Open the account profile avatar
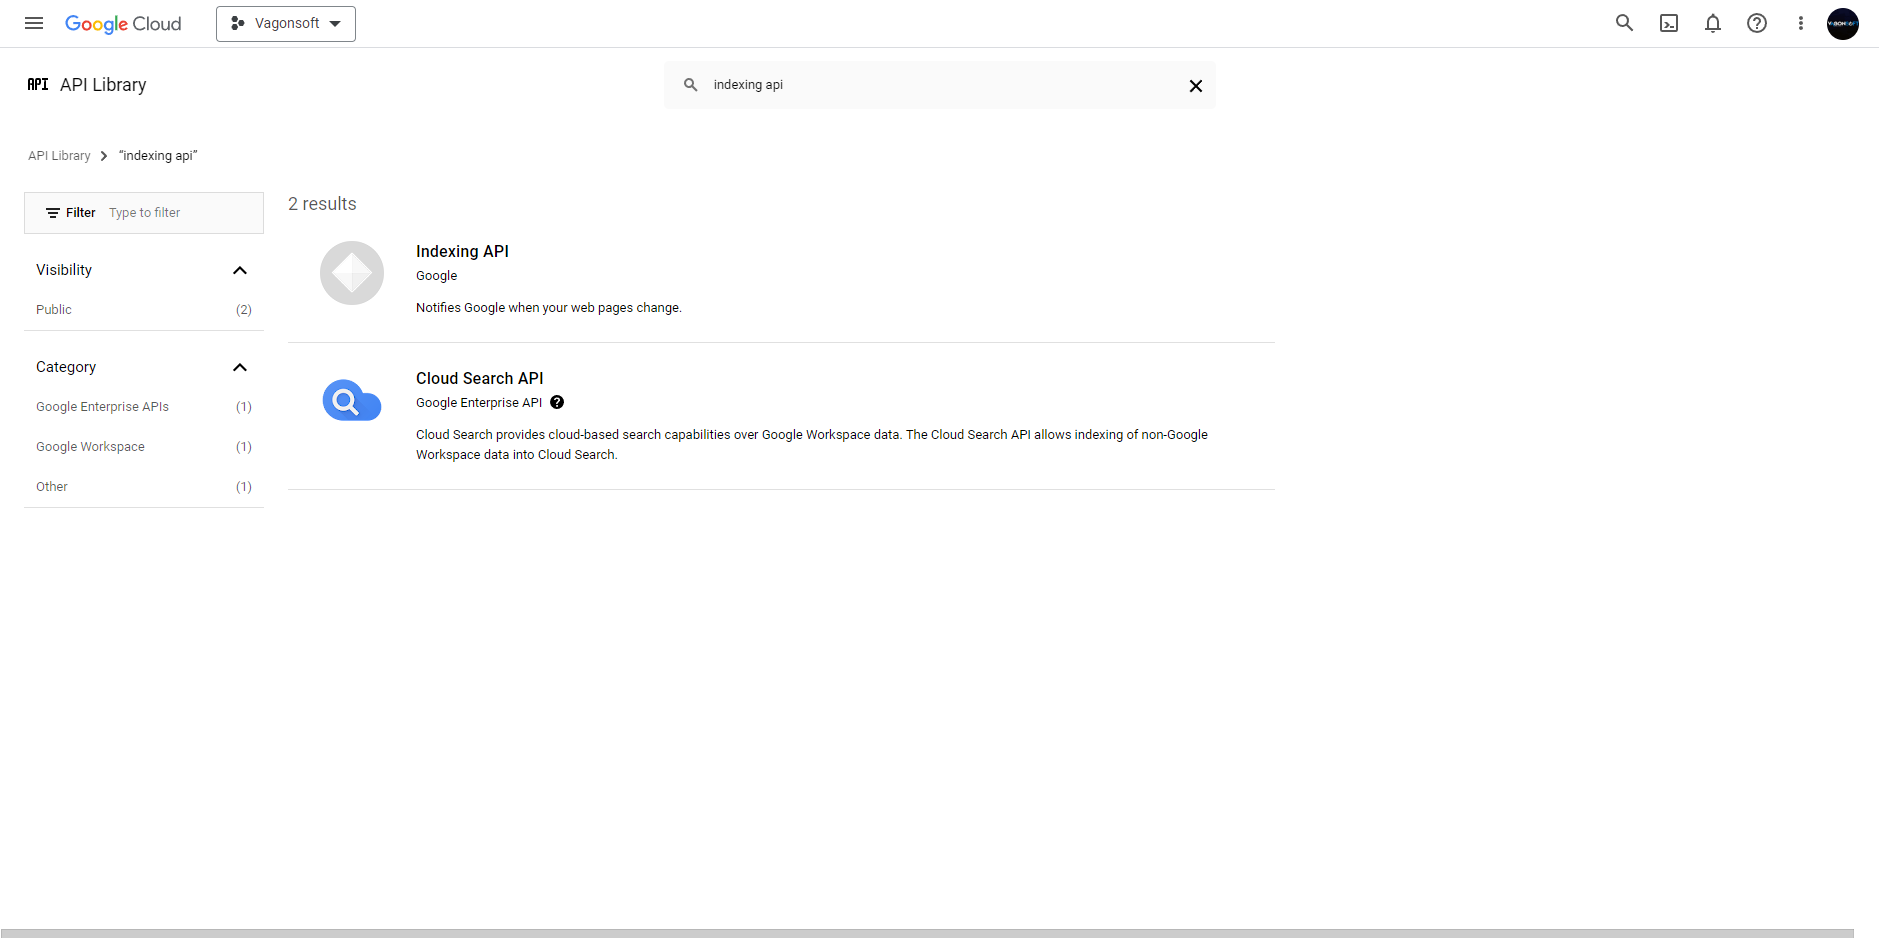The height and width of the screenshot is (939, 1879). pyautogui.click(x=1843, y=23)
